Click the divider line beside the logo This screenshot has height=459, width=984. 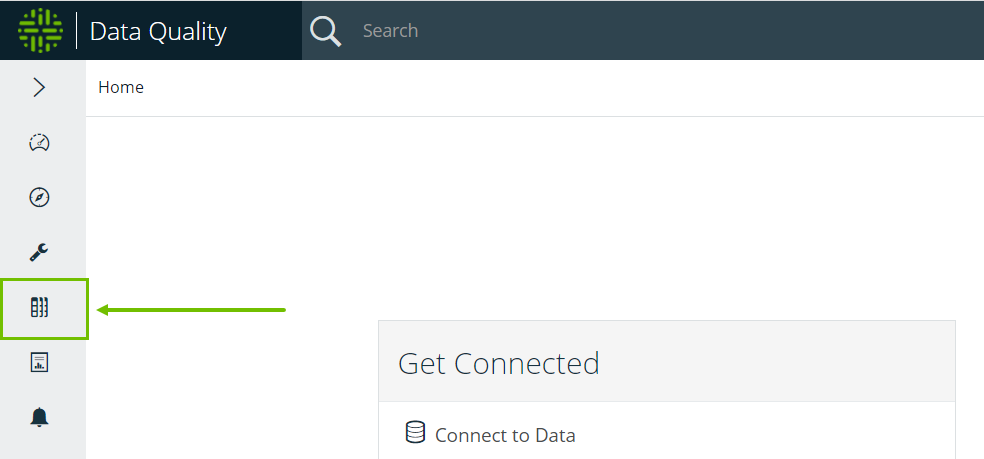tap(77, 31)
